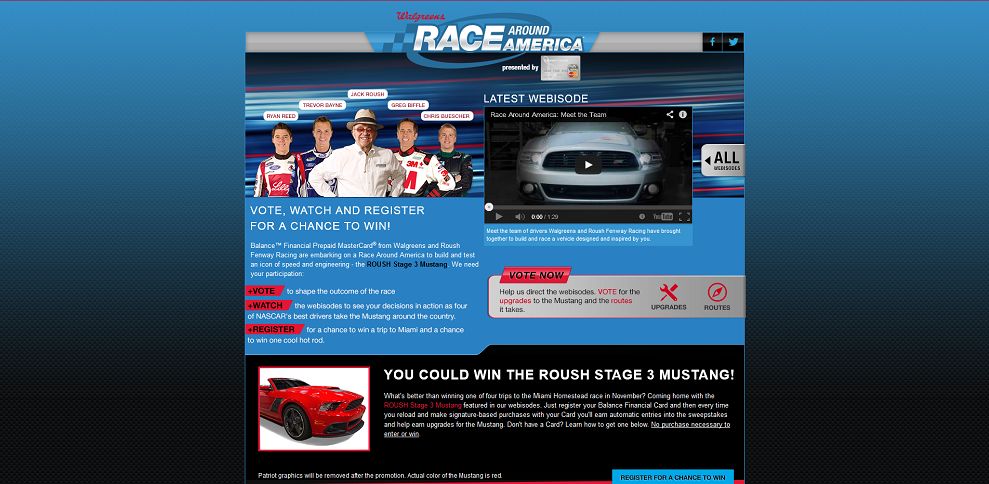This screenshot has height=484, width=989.
Task: Click video title 'Race Around America: Meet the Team'
Action: (x=548, y=115)
